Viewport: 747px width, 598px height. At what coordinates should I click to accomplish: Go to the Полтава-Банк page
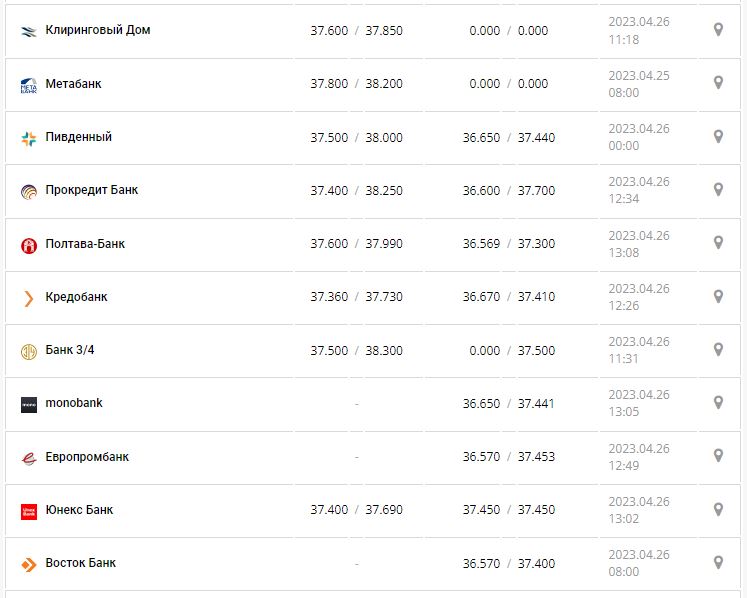[x=85, y=244]
